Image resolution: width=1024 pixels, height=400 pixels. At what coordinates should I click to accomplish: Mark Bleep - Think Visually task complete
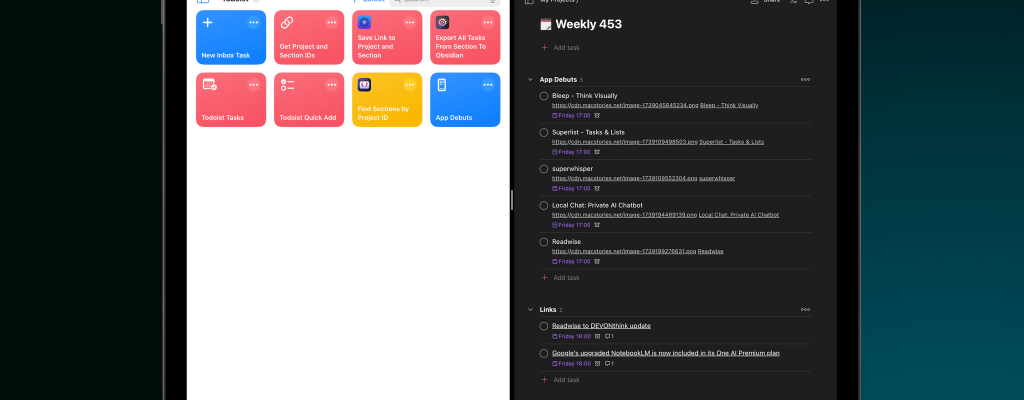544,96
